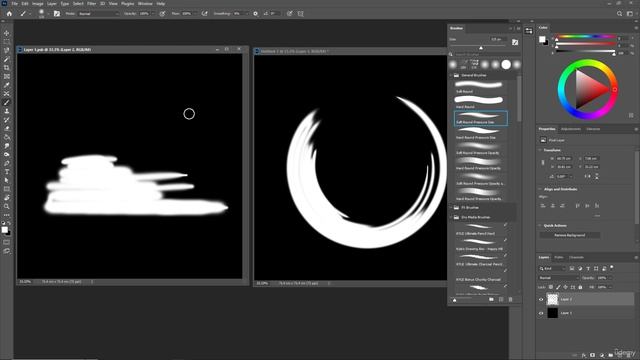Toggle pressure for size
640x360 pixels.
click(x=289, y=13)
